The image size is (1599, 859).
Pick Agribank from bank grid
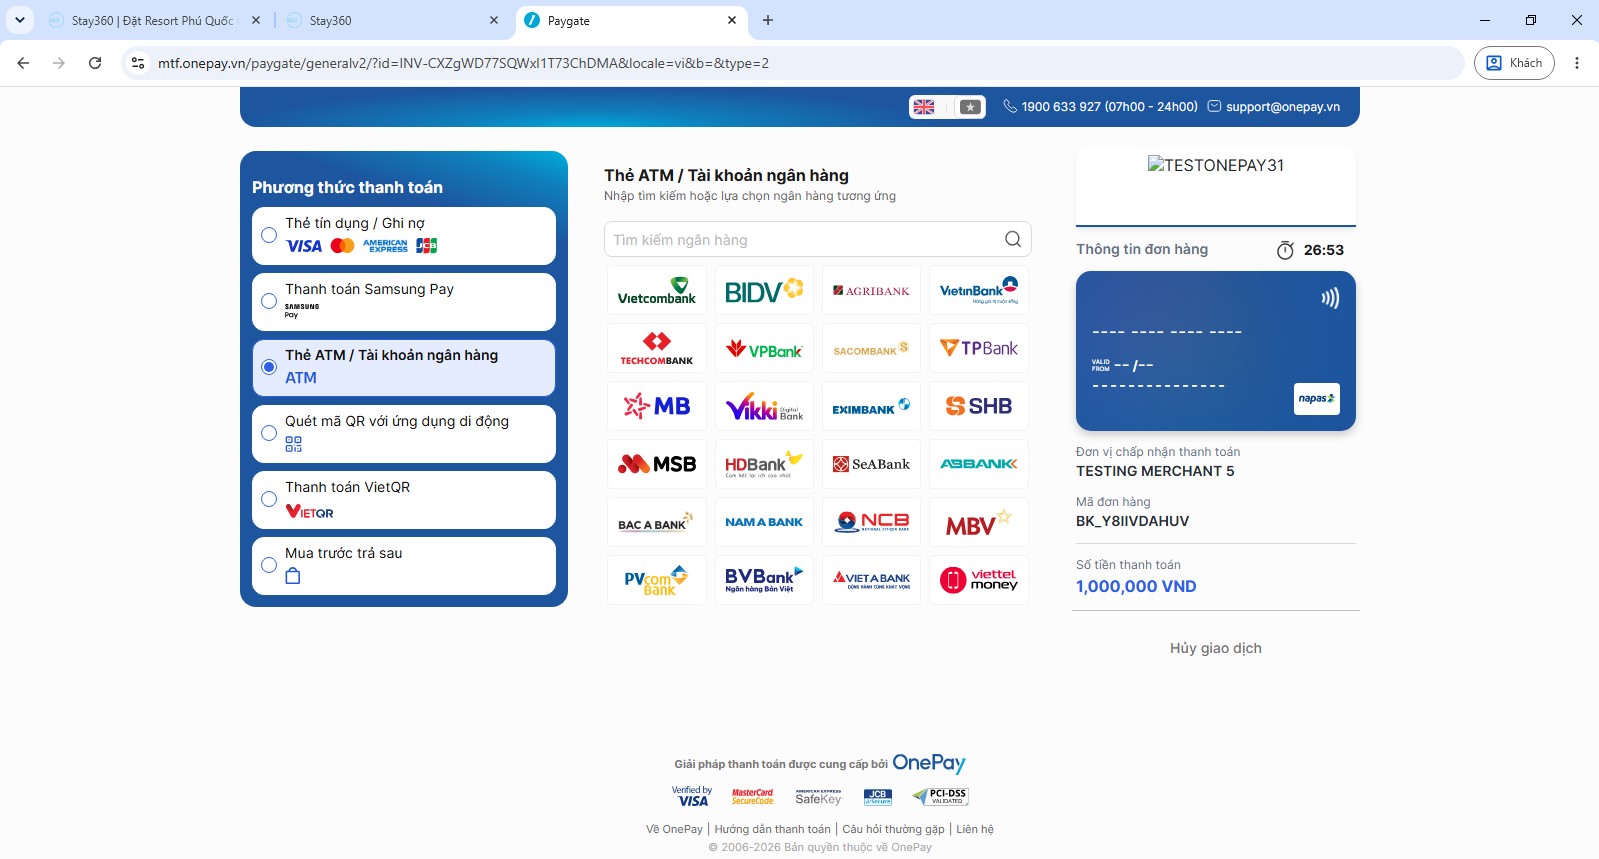[872, 291]
